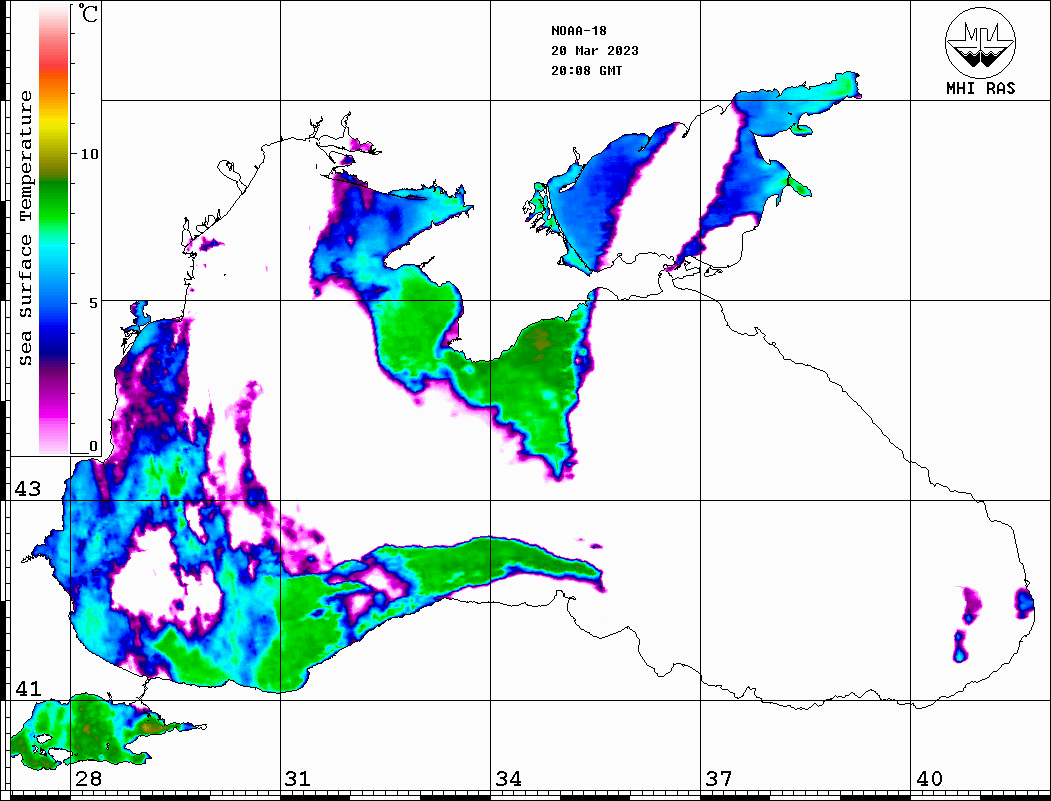
Task: Click latitude label '41'
Action: (x=28, y=689)
